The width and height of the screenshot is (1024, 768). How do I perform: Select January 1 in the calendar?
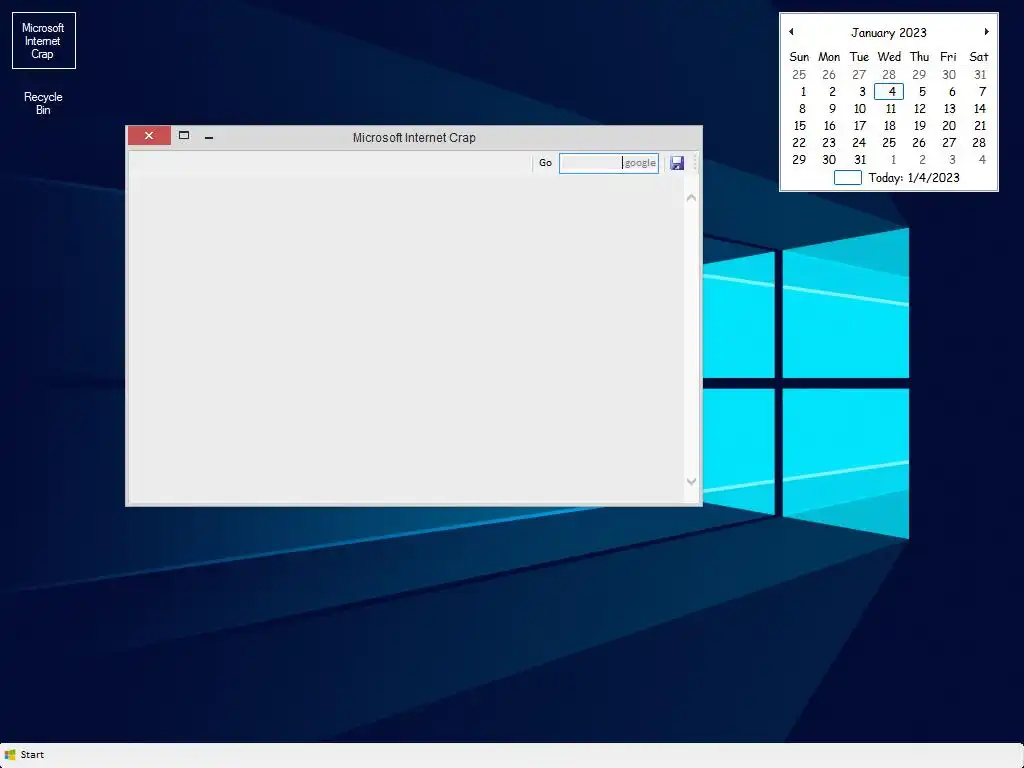point(803,91)
